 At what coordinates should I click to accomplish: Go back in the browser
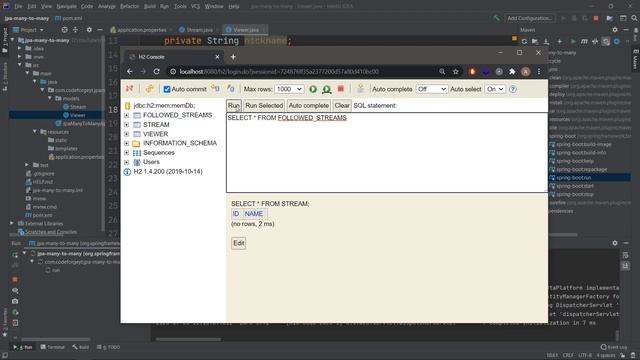point(130,71)
